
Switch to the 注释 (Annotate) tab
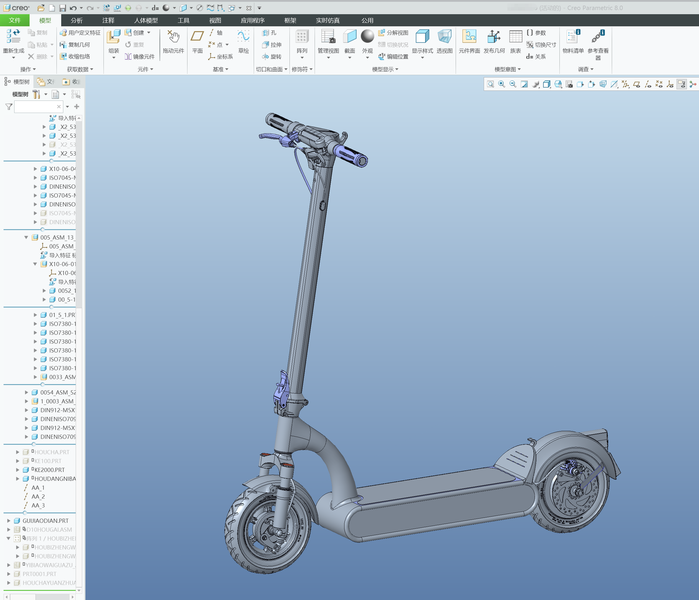(108, 20)
